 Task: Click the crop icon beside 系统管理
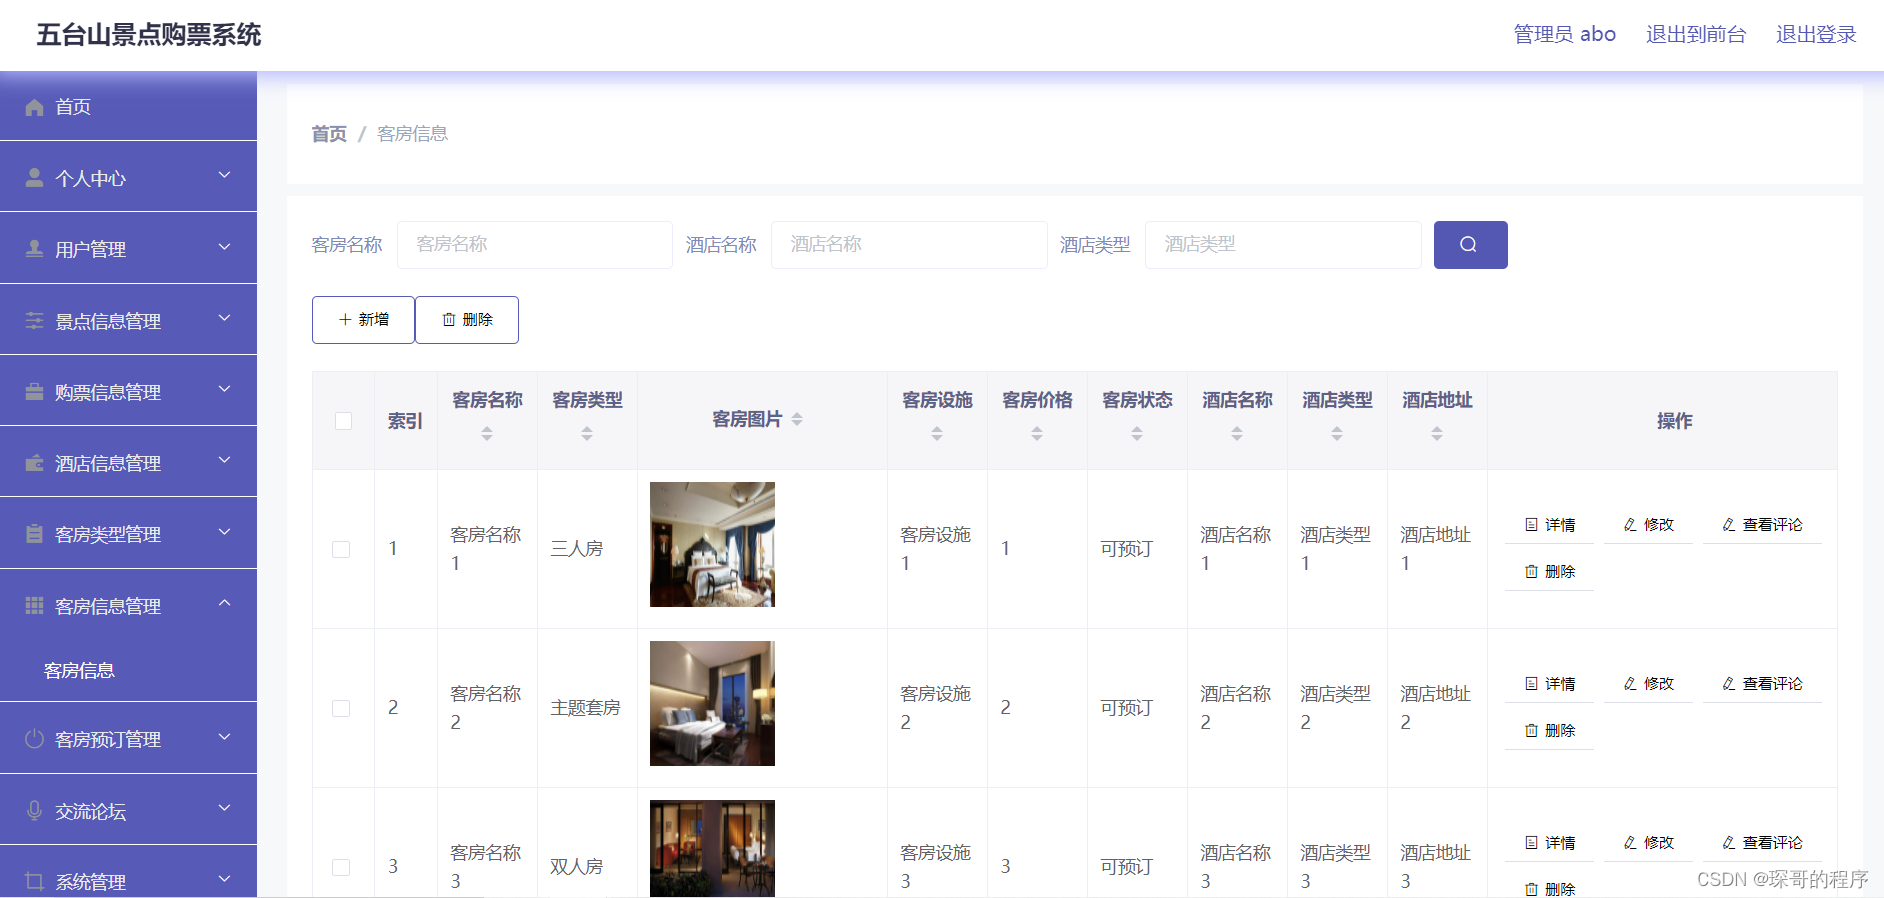coord(34,882)
